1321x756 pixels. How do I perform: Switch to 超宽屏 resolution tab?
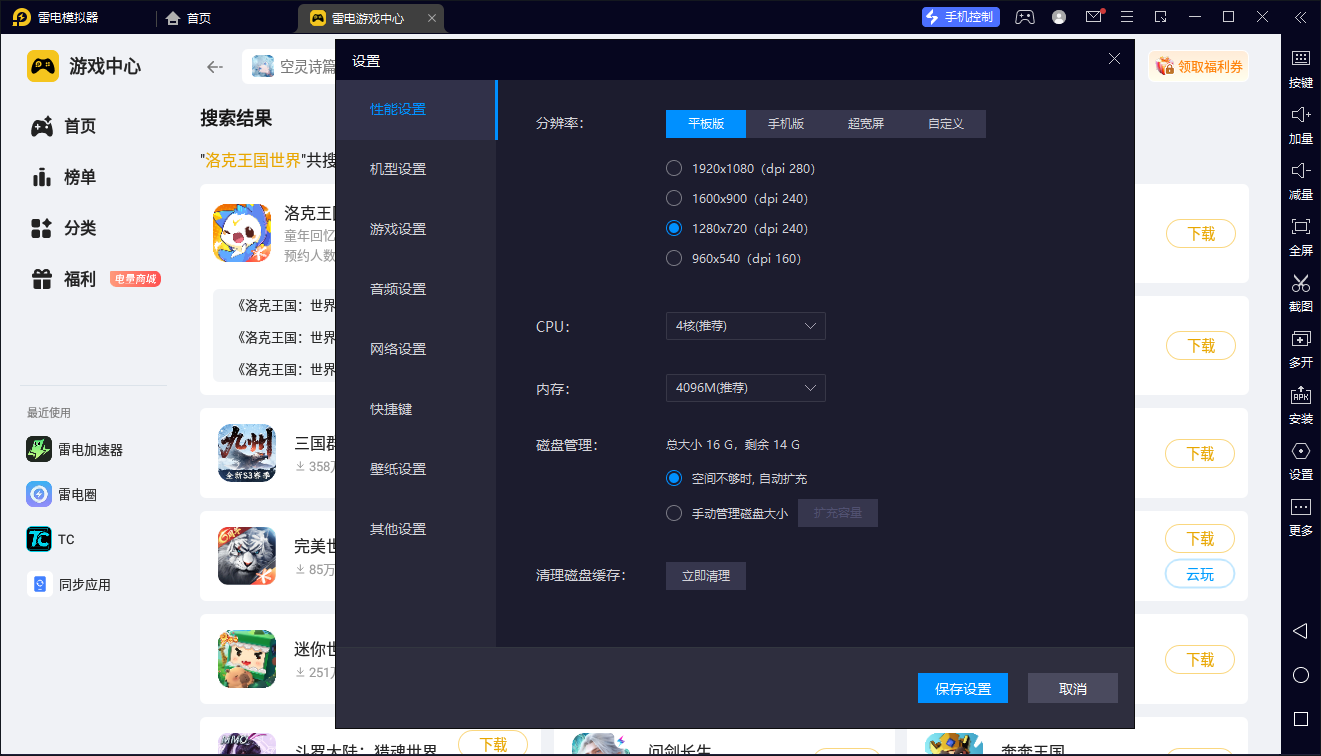(866, 124)
